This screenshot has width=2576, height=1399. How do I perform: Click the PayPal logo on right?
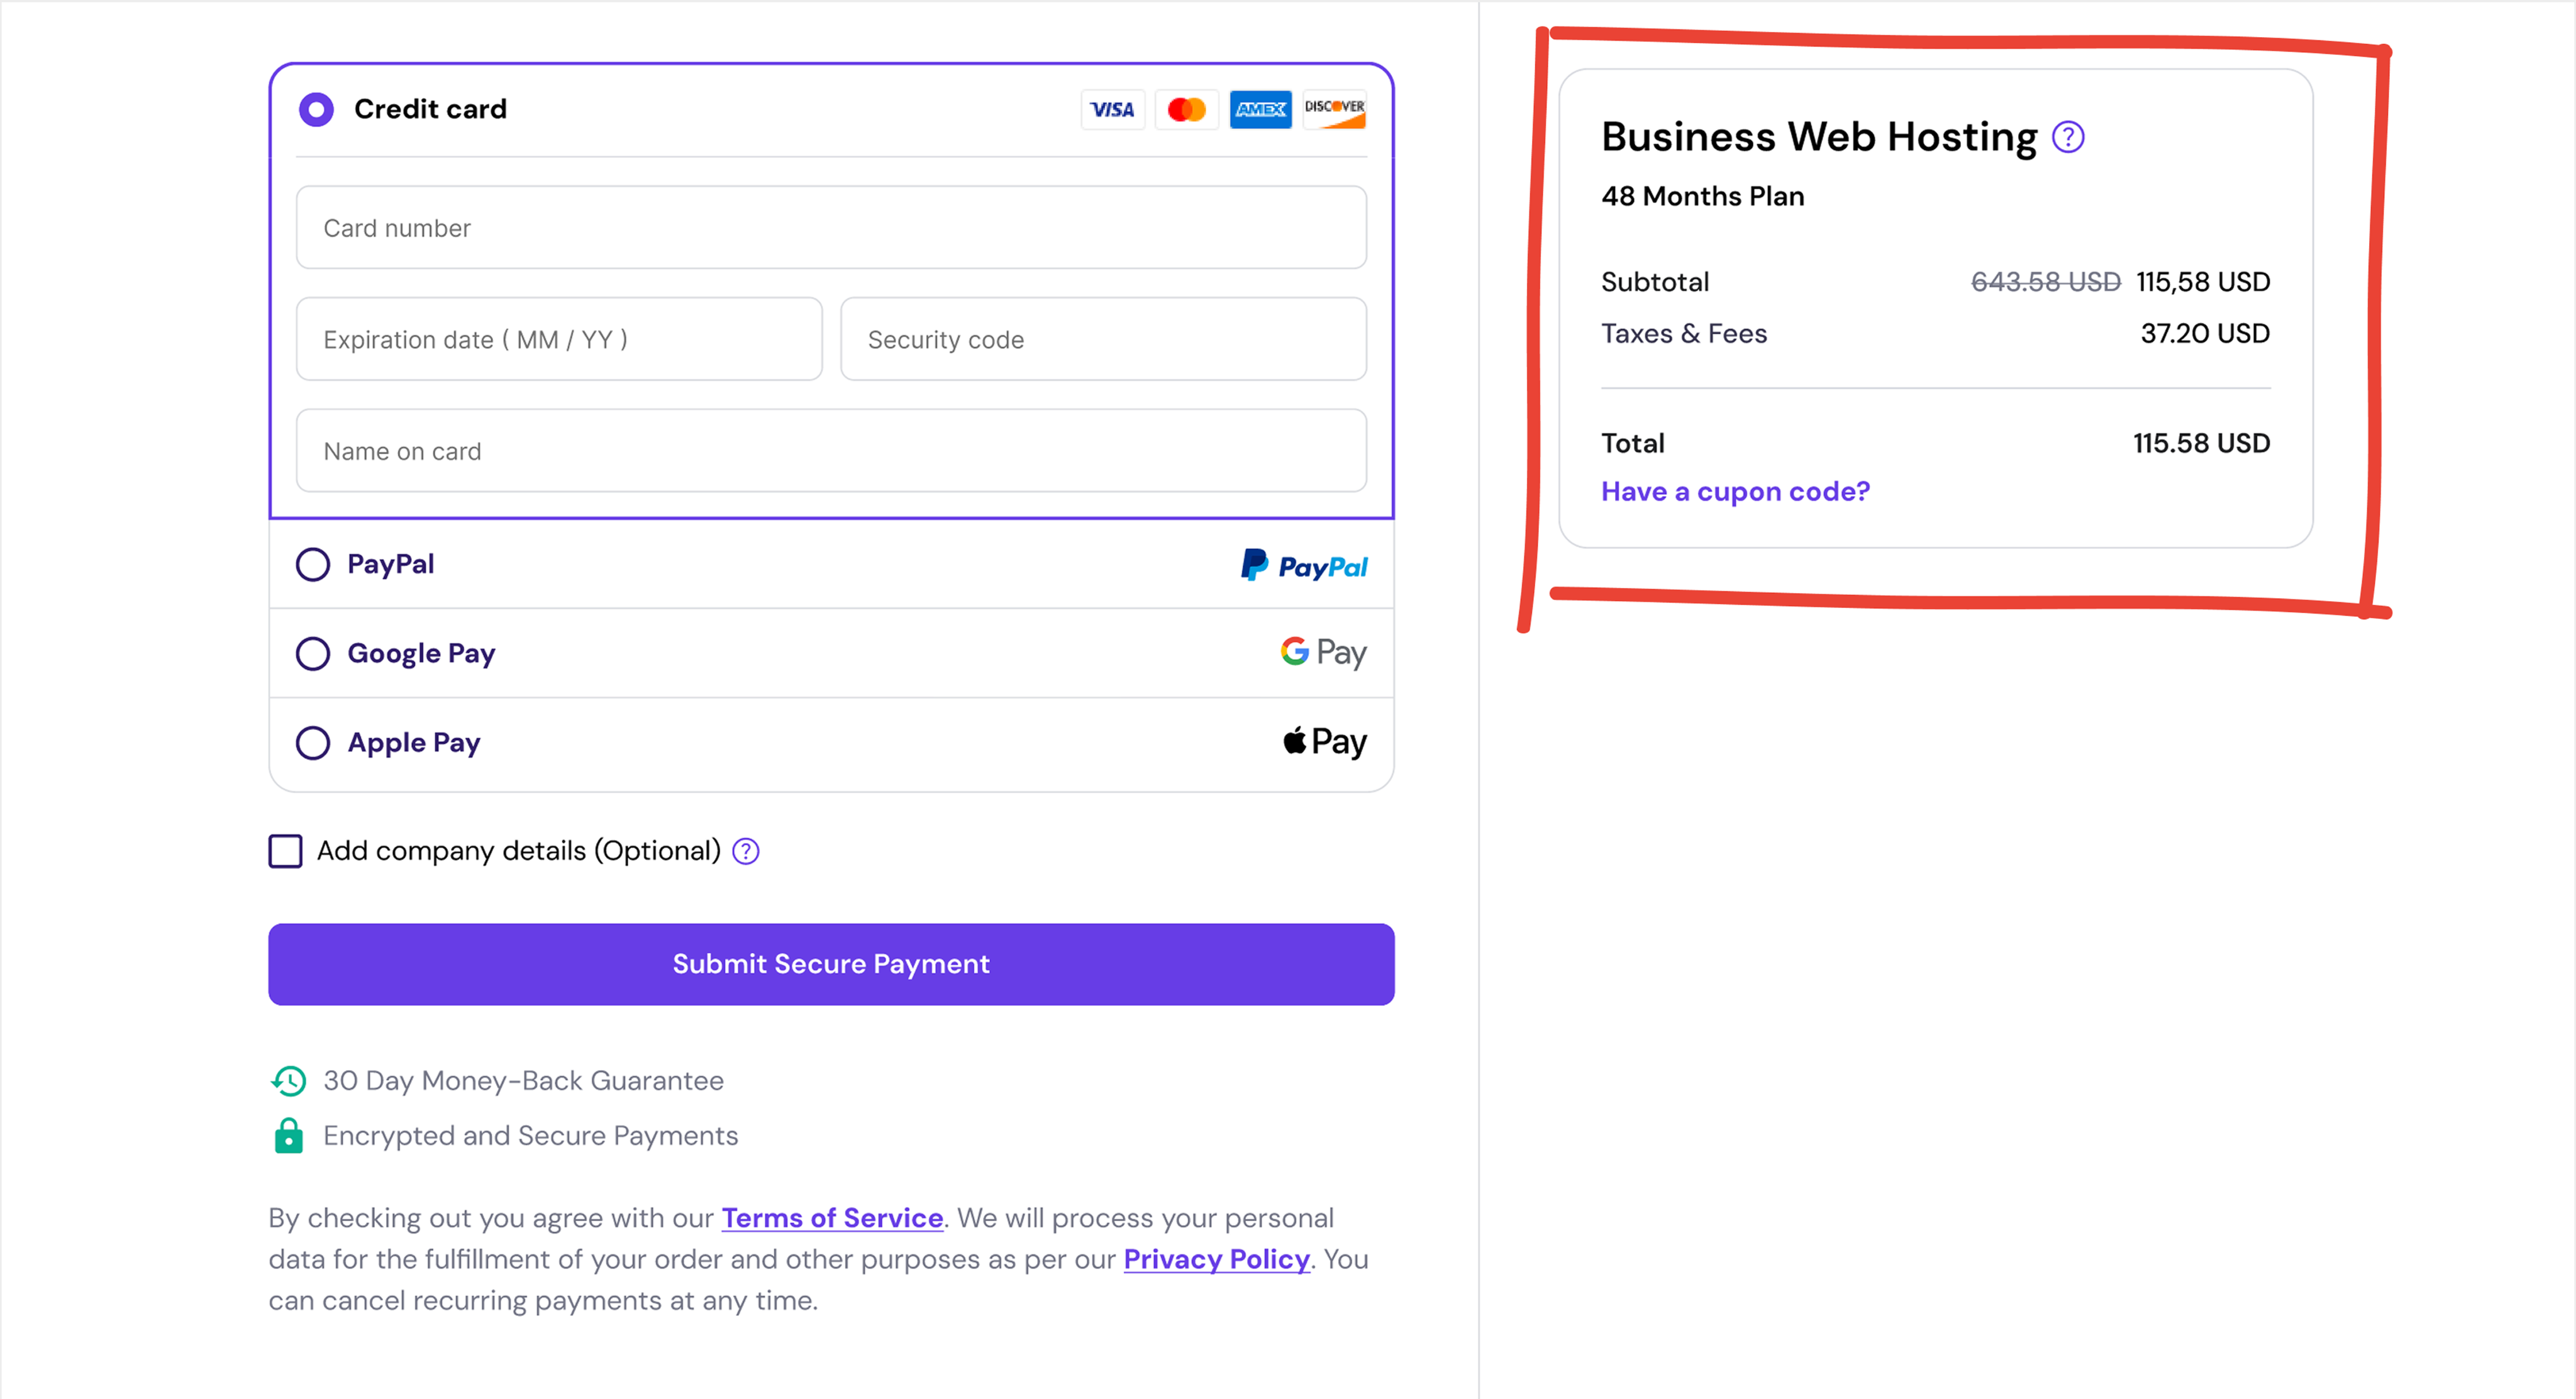tap(1304, 566)
